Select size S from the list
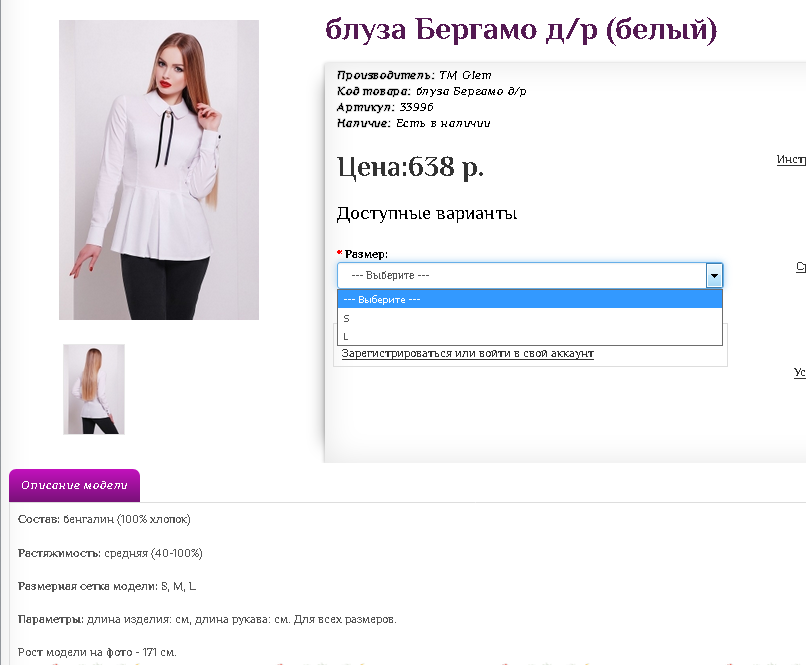The image size is (806, 665). pos(530,318)
